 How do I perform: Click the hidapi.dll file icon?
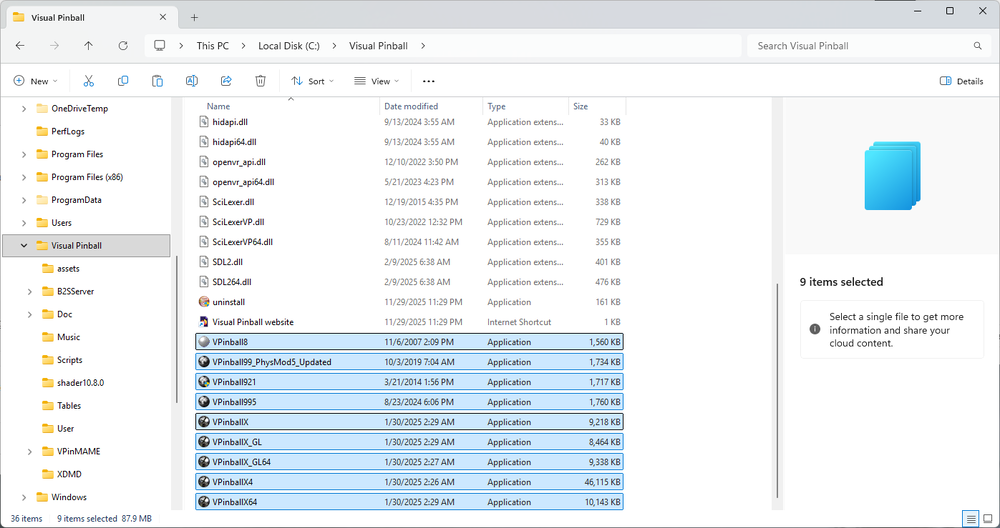click(204, 122)
